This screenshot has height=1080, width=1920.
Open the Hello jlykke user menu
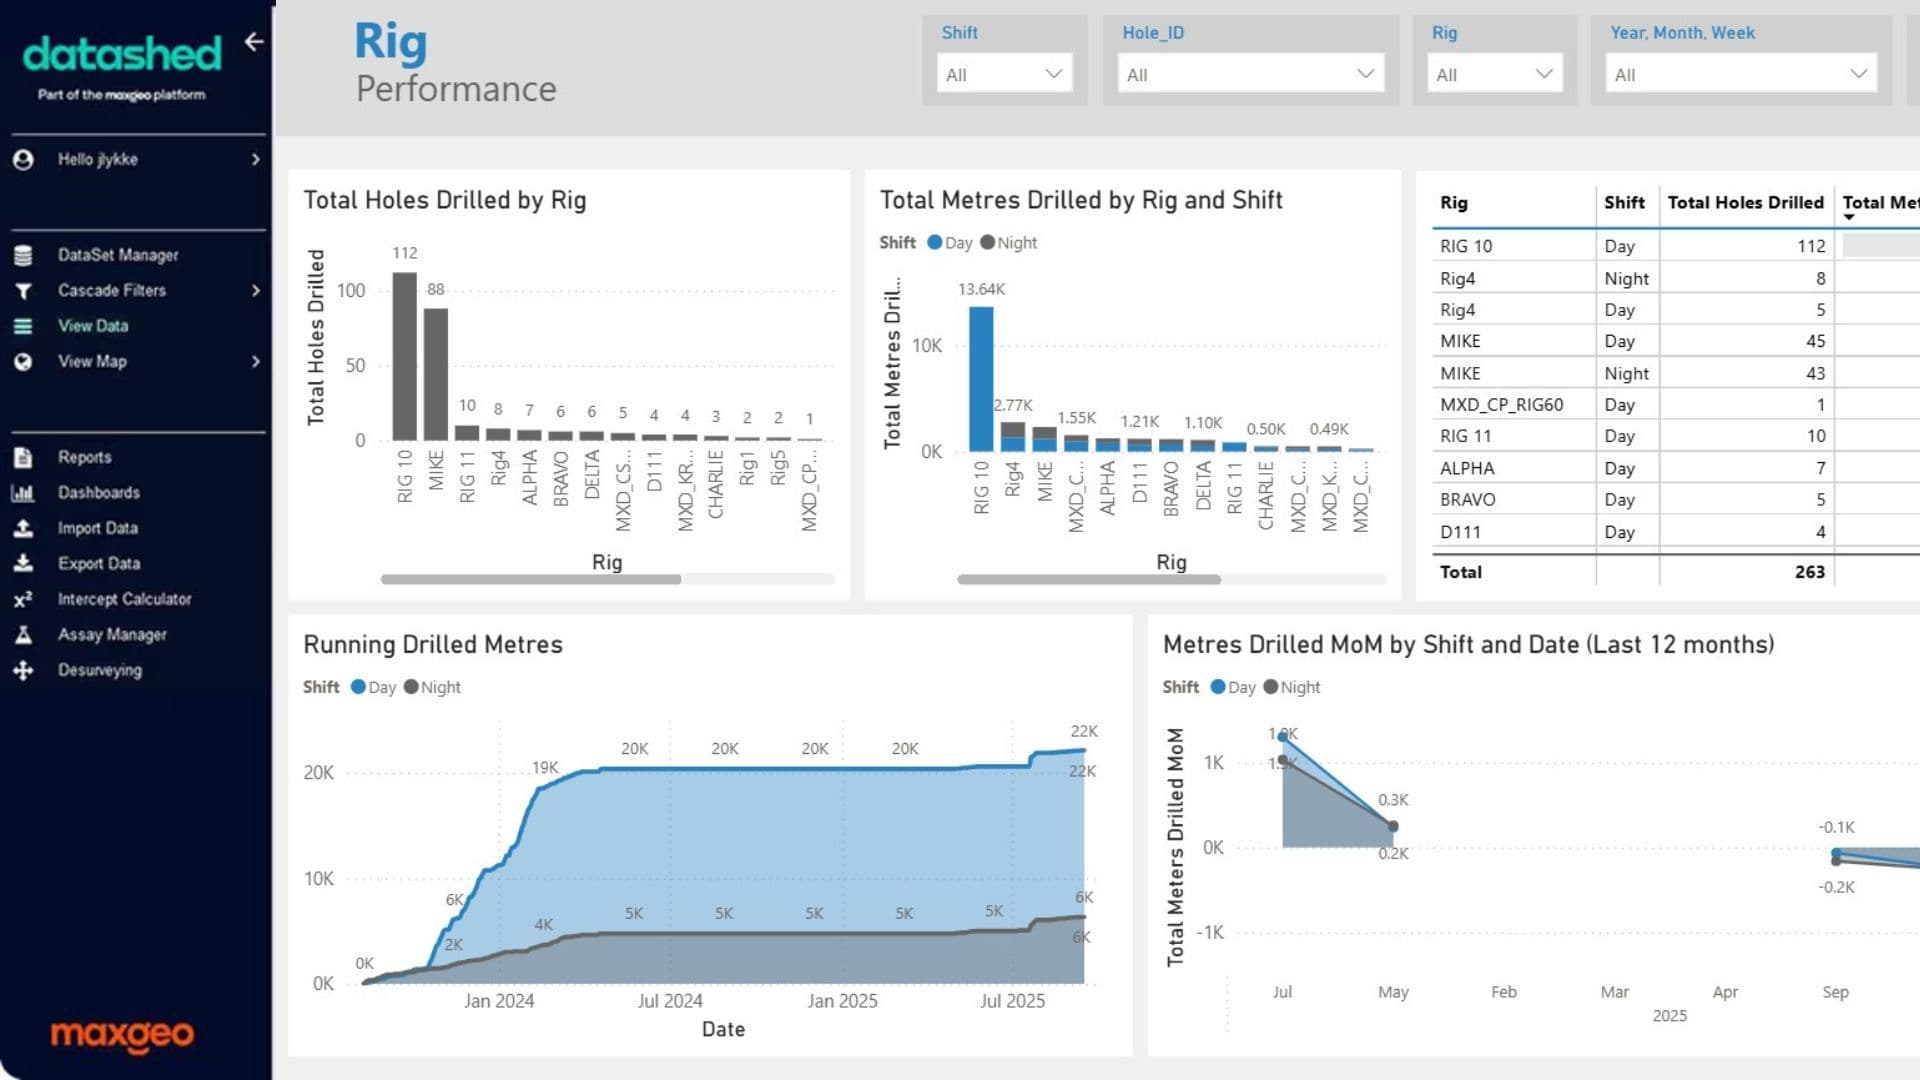click(98, 160)
